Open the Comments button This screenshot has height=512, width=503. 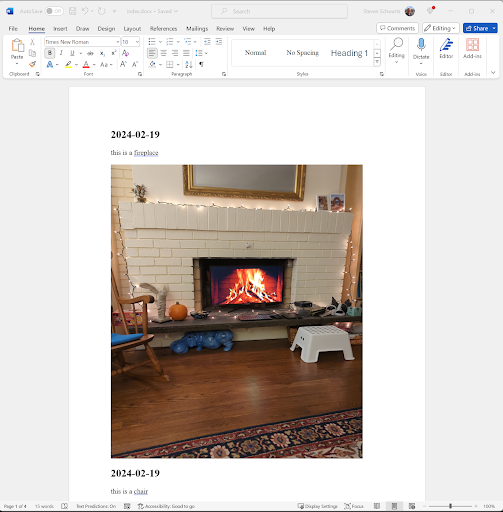pos(397,28)
